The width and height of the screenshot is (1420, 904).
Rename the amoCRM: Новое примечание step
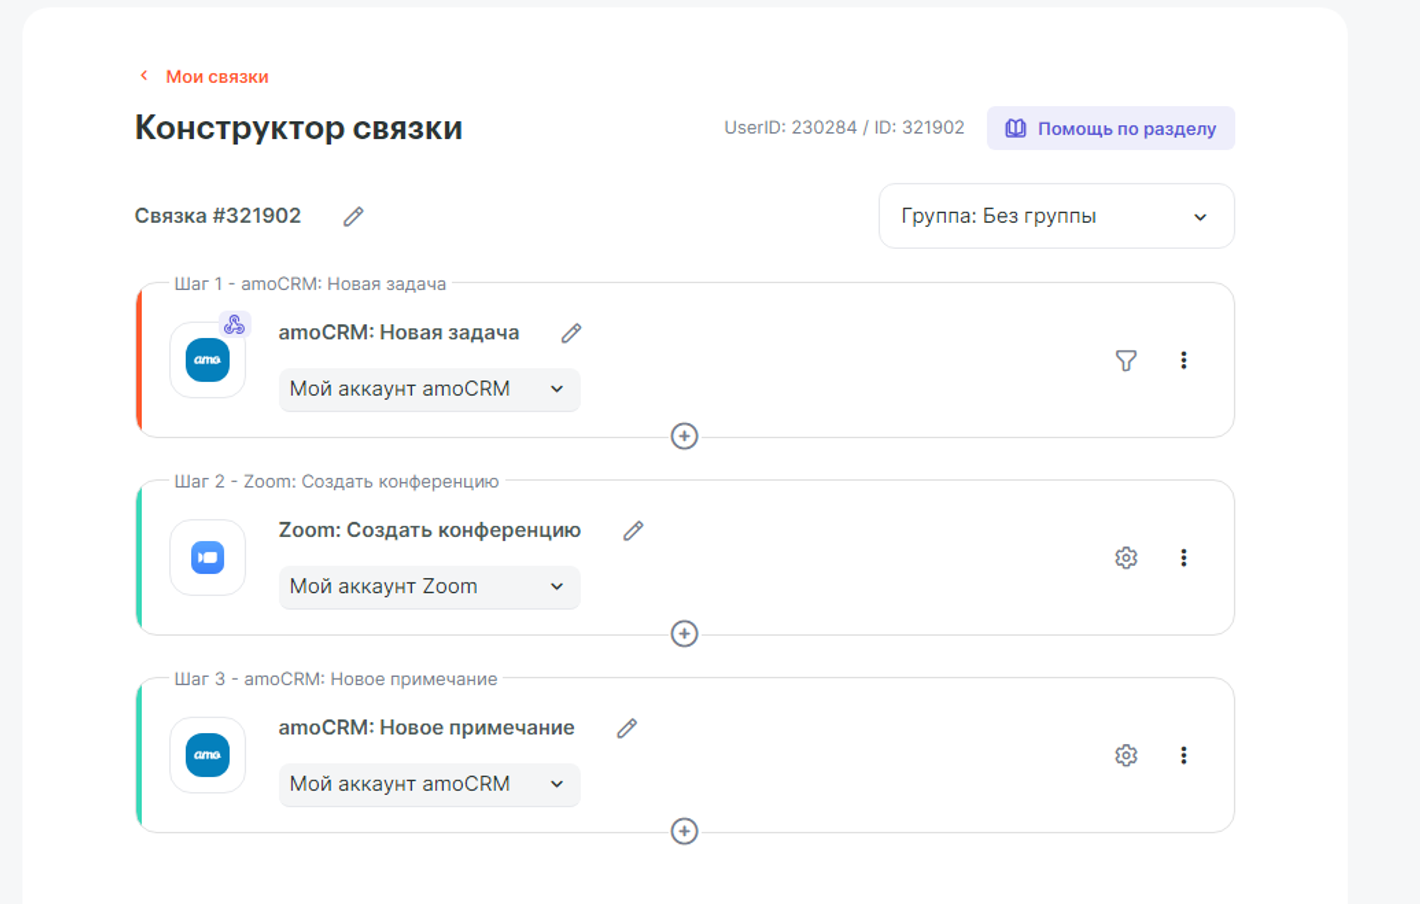point(627,729)
